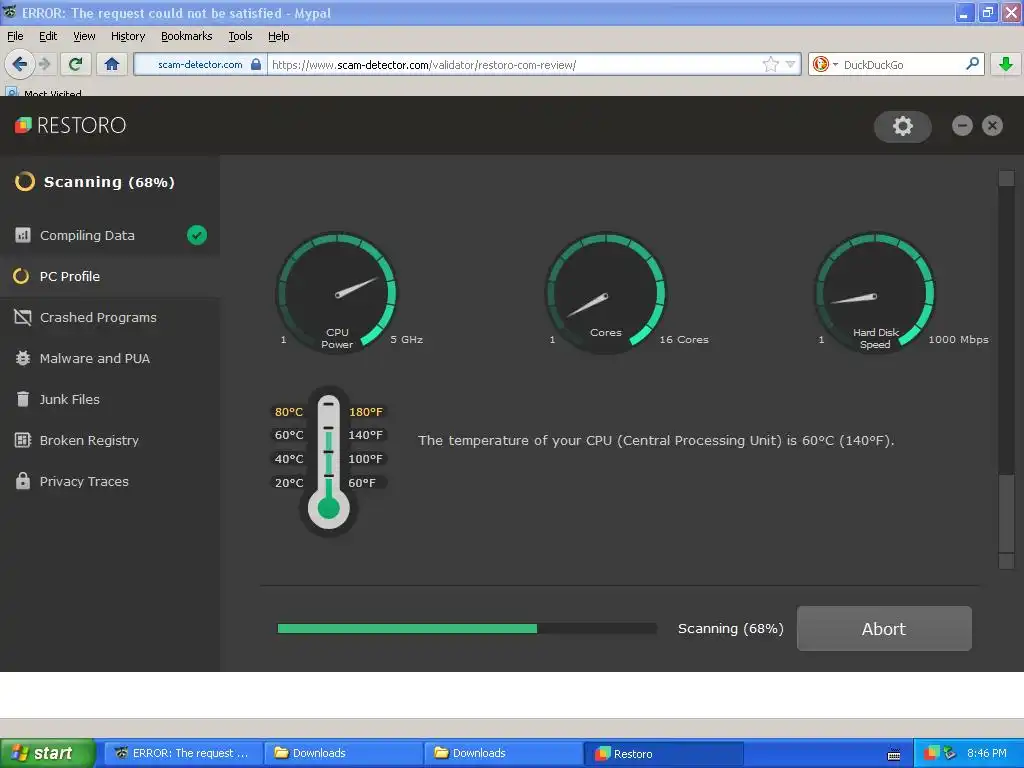Screen dimensions: 1024x768
Task: Select Privacy Traces in sidebar
Action: coord(110,481)
